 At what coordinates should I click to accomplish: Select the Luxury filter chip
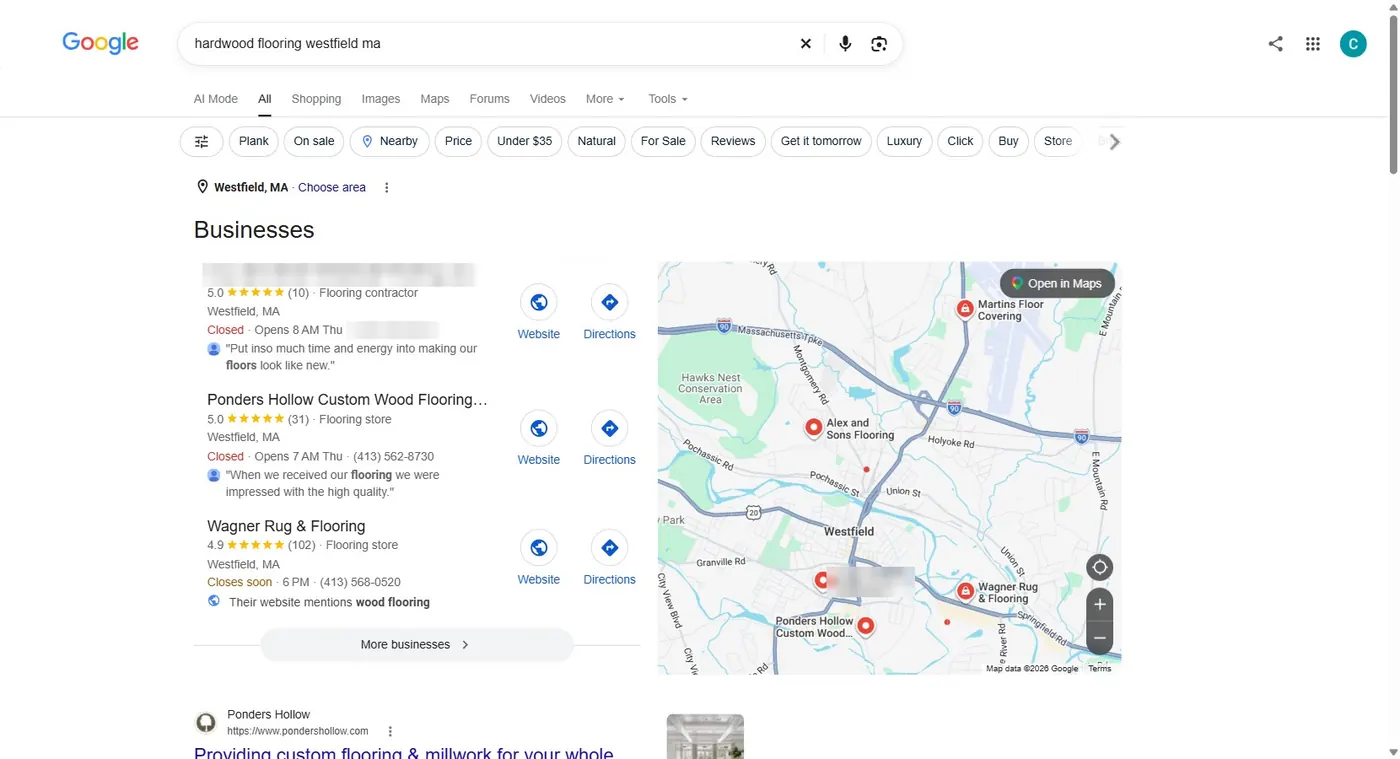coord(904,141)
